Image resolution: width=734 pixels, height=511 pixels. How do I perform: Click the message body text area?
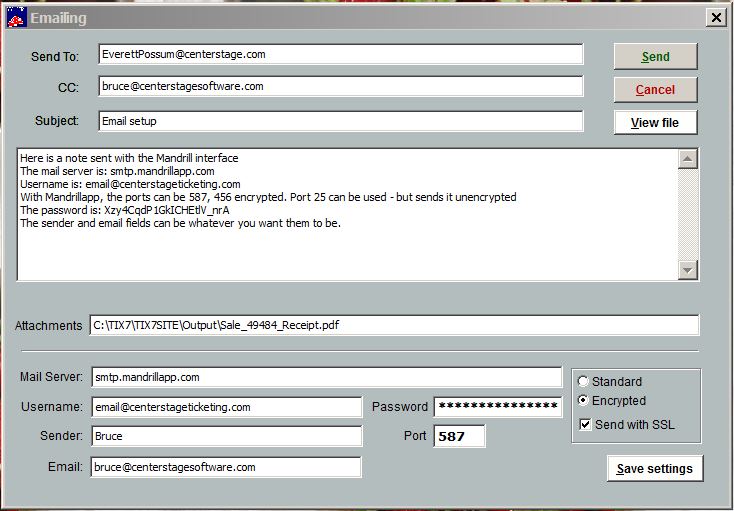pyautogui.click(x=347, y=214)
